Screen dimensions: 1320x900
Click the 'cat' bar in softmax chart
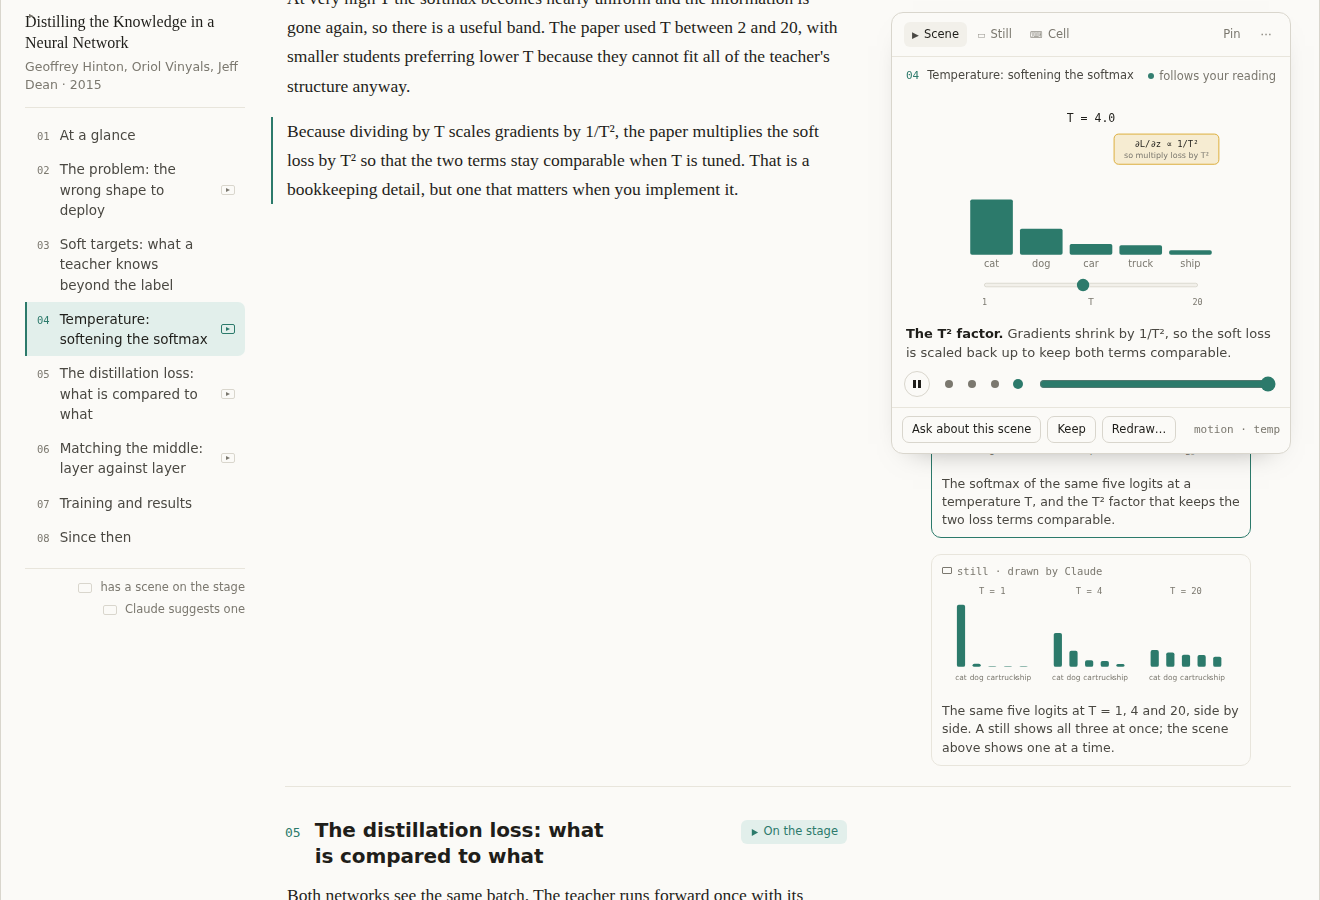click(x=991, y=227)
